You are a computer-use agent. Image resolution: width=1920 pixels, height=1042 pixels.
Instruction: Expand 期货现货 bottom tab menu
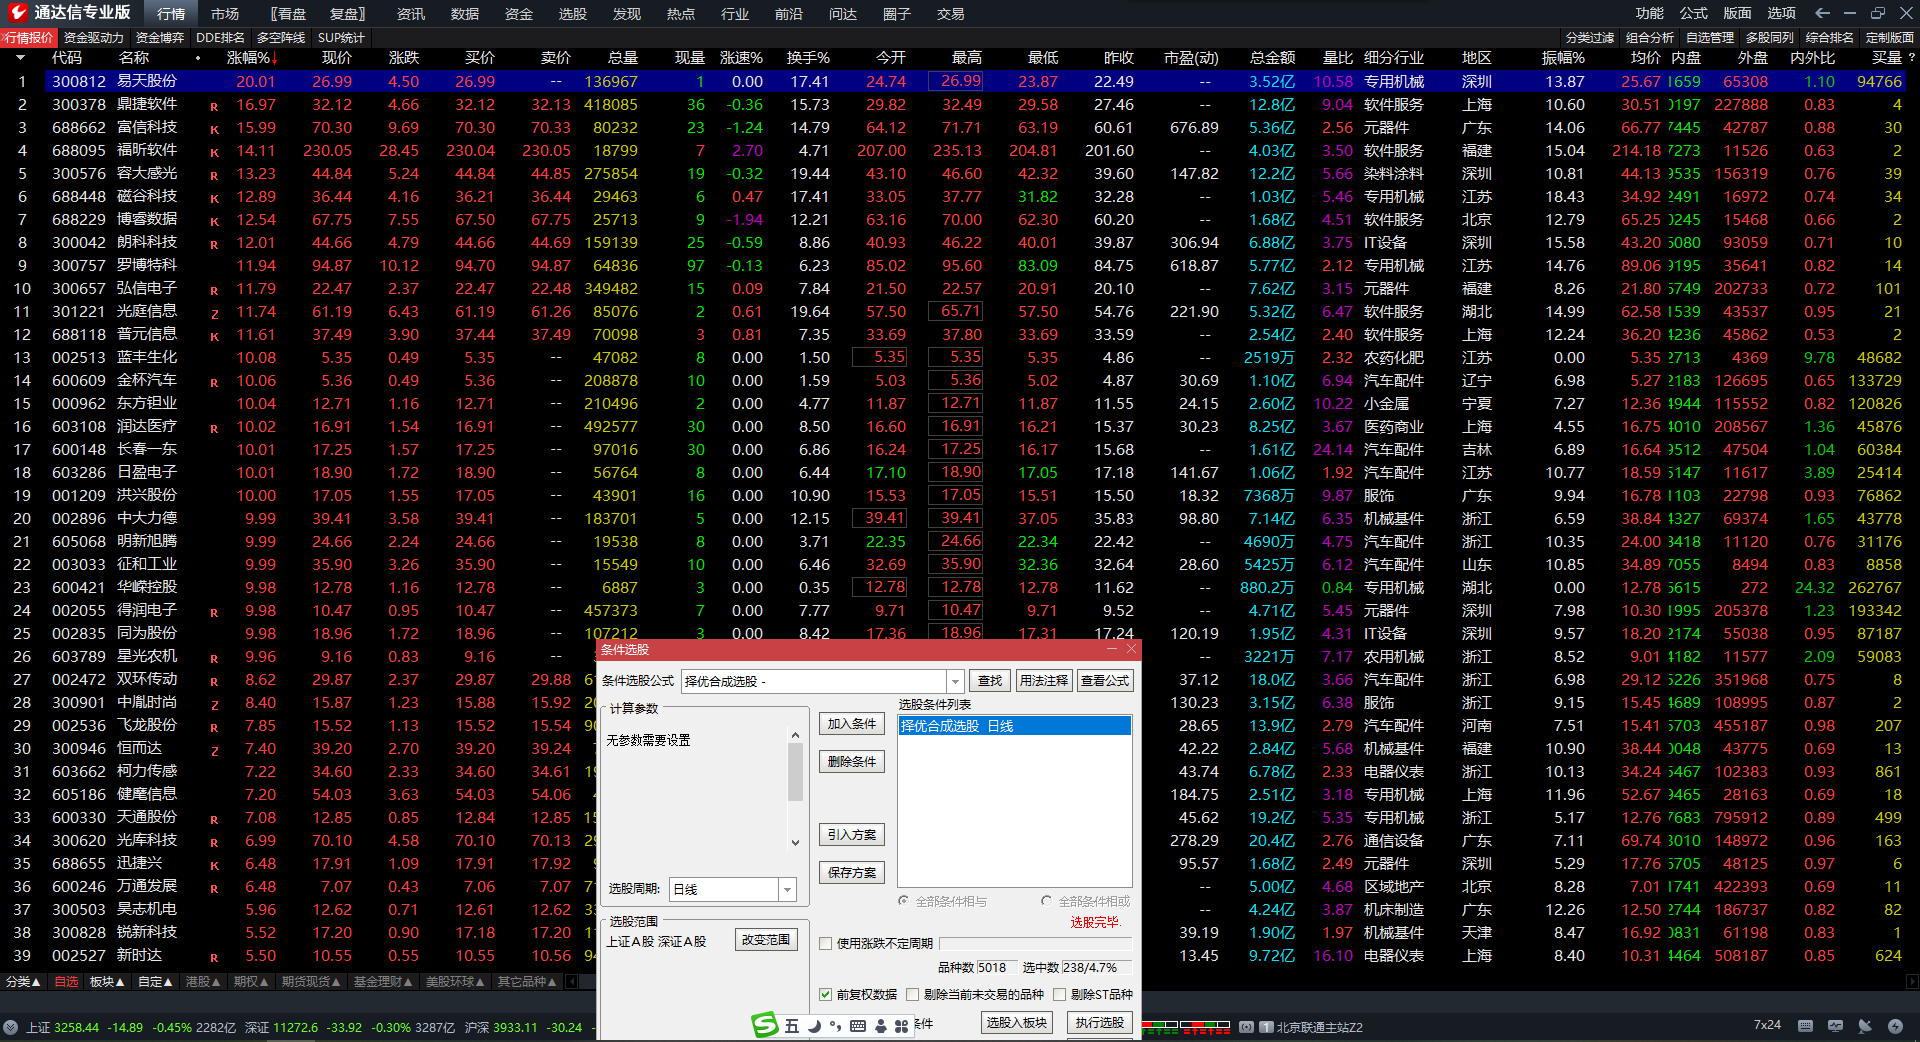[311, 982]
